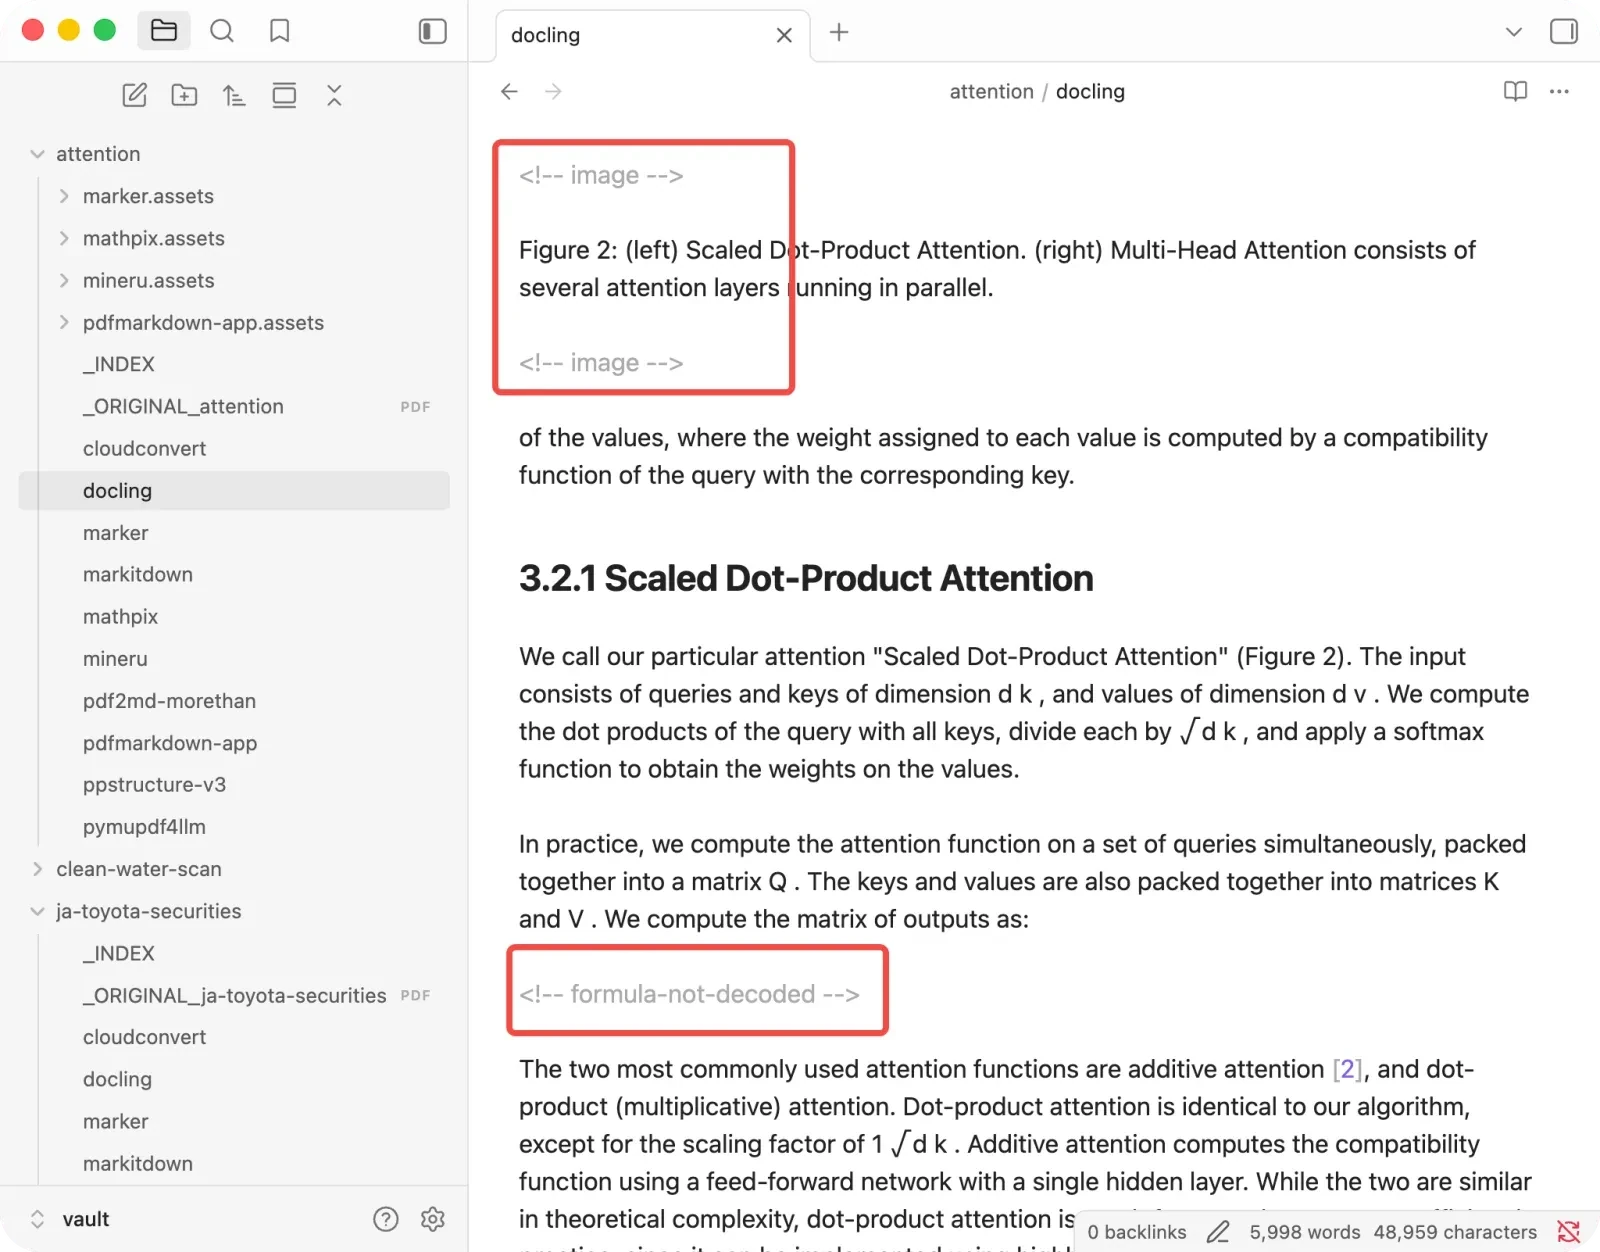Click first image comment placeholder
1600x1252 pixels.
click(601, 175)
